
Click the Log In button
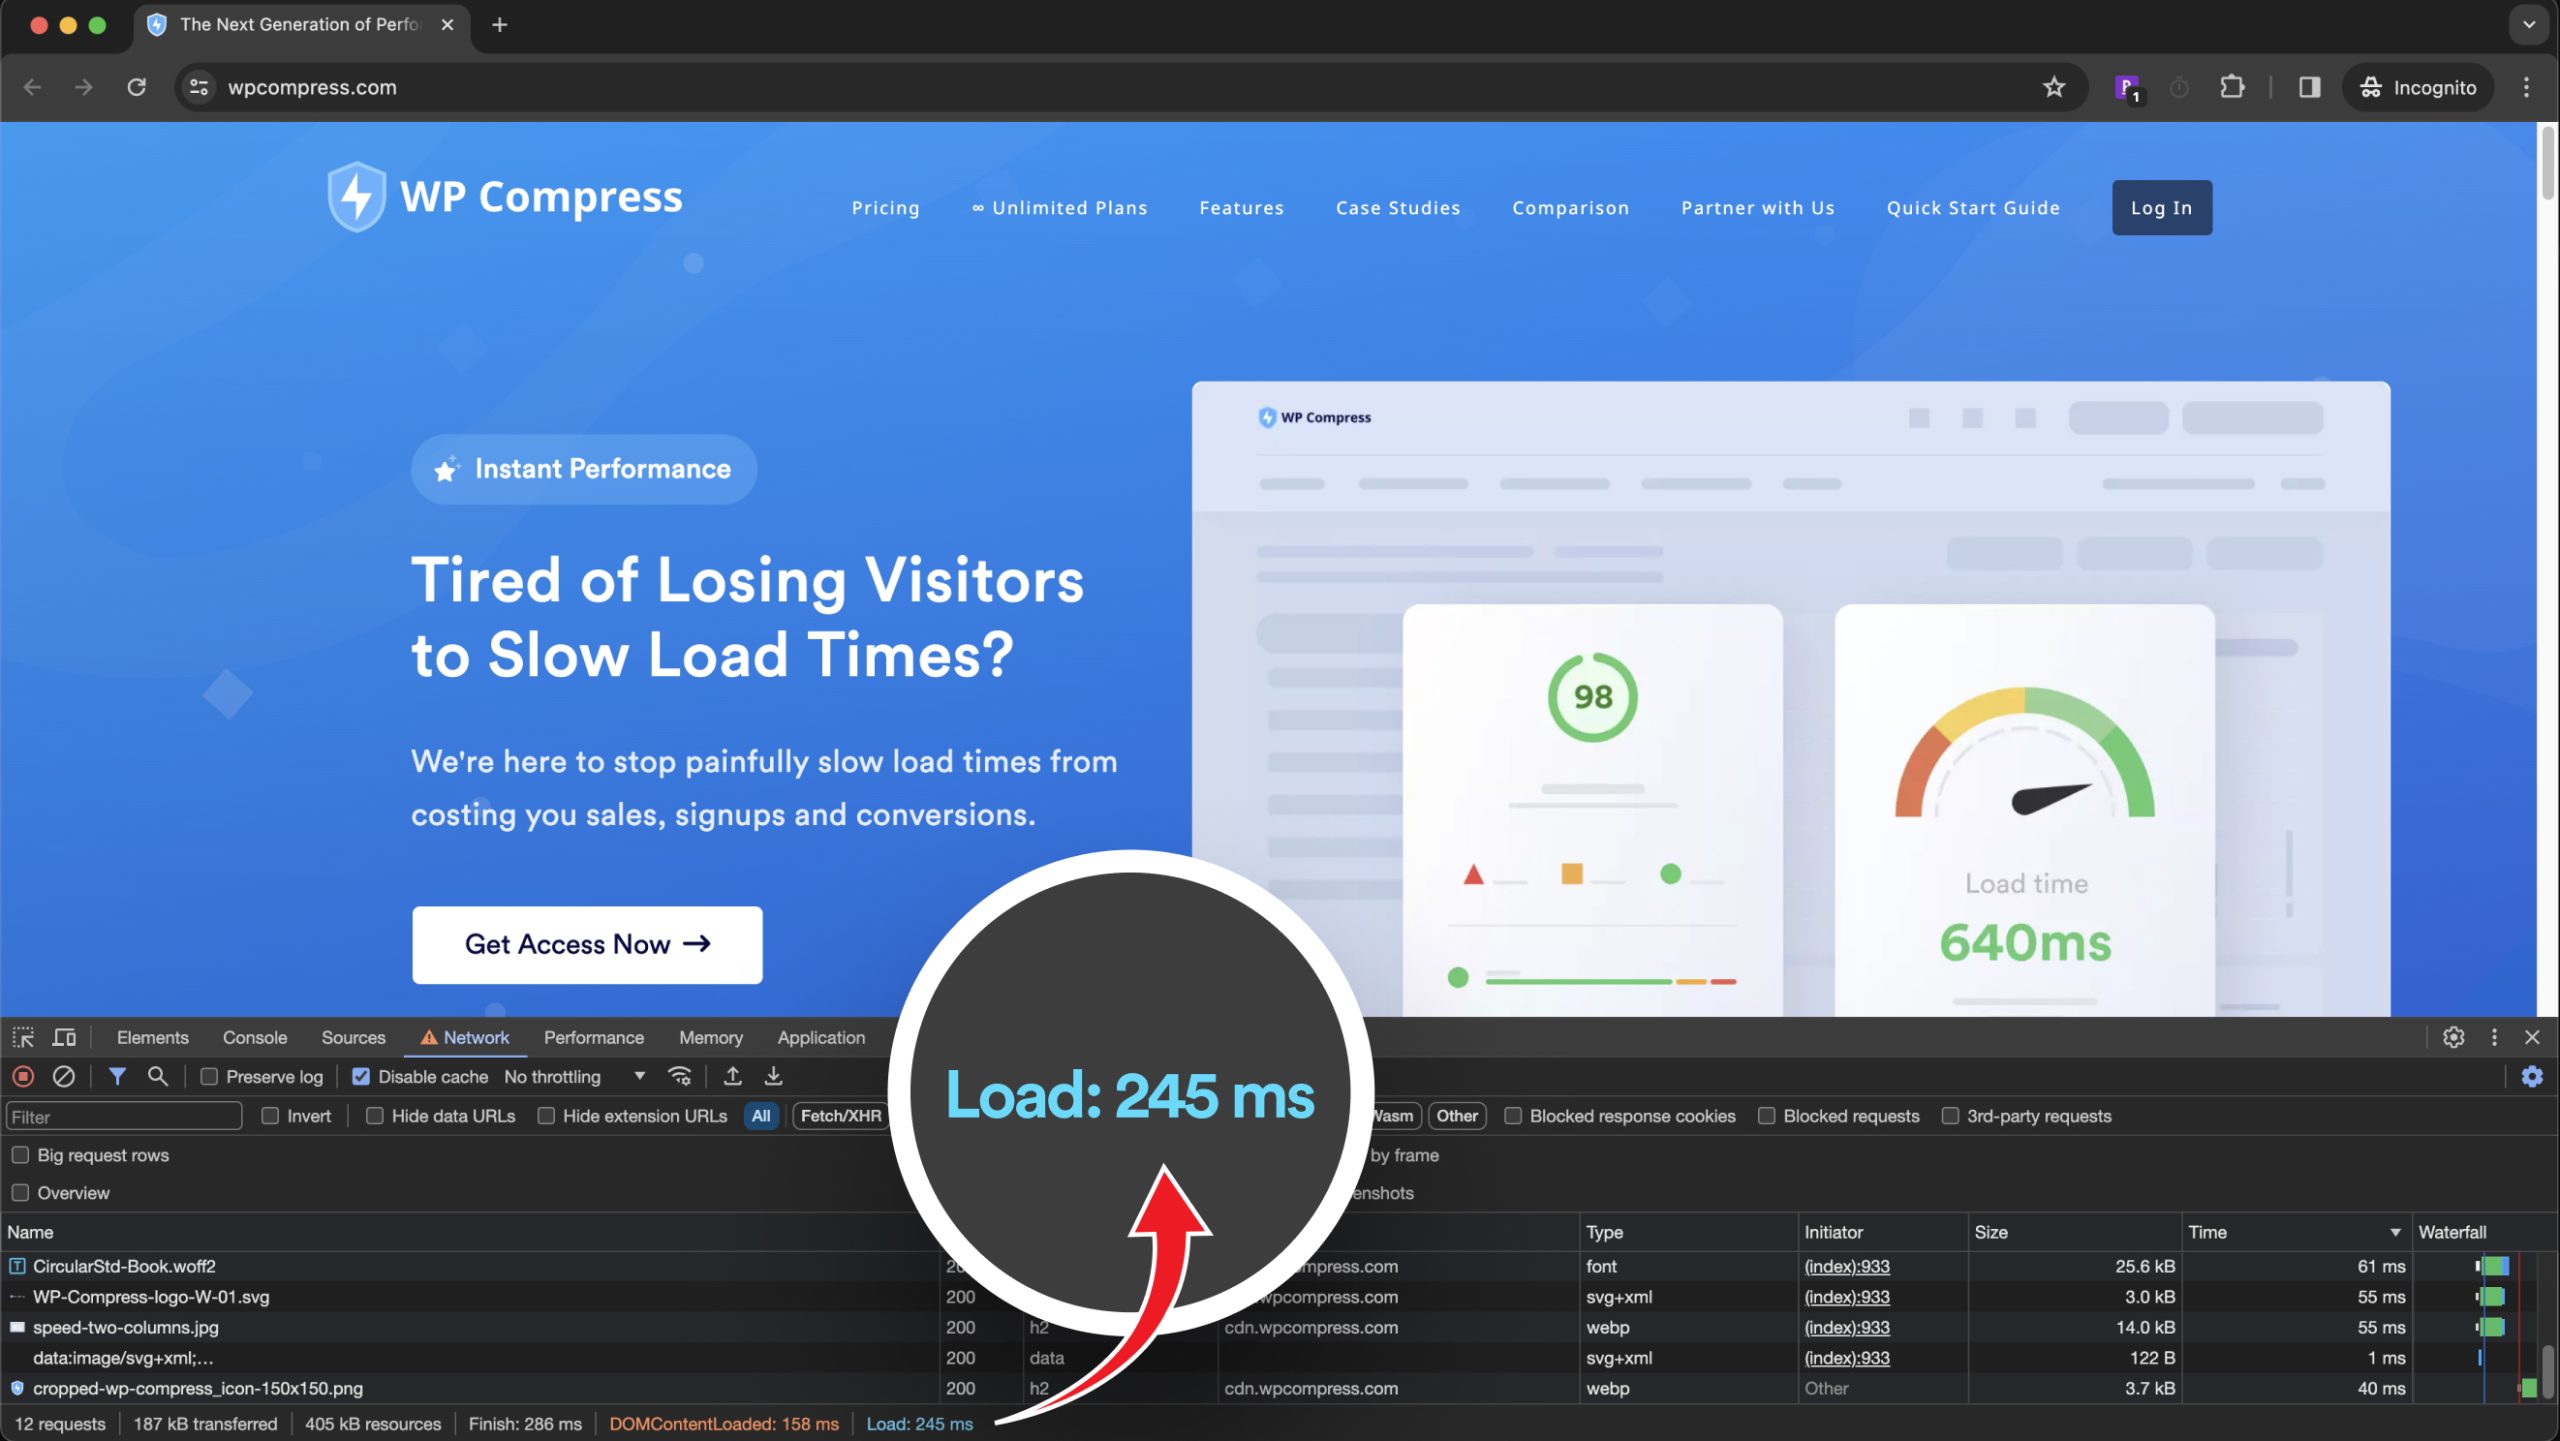pyautogui.click(x=2161, y=207)
